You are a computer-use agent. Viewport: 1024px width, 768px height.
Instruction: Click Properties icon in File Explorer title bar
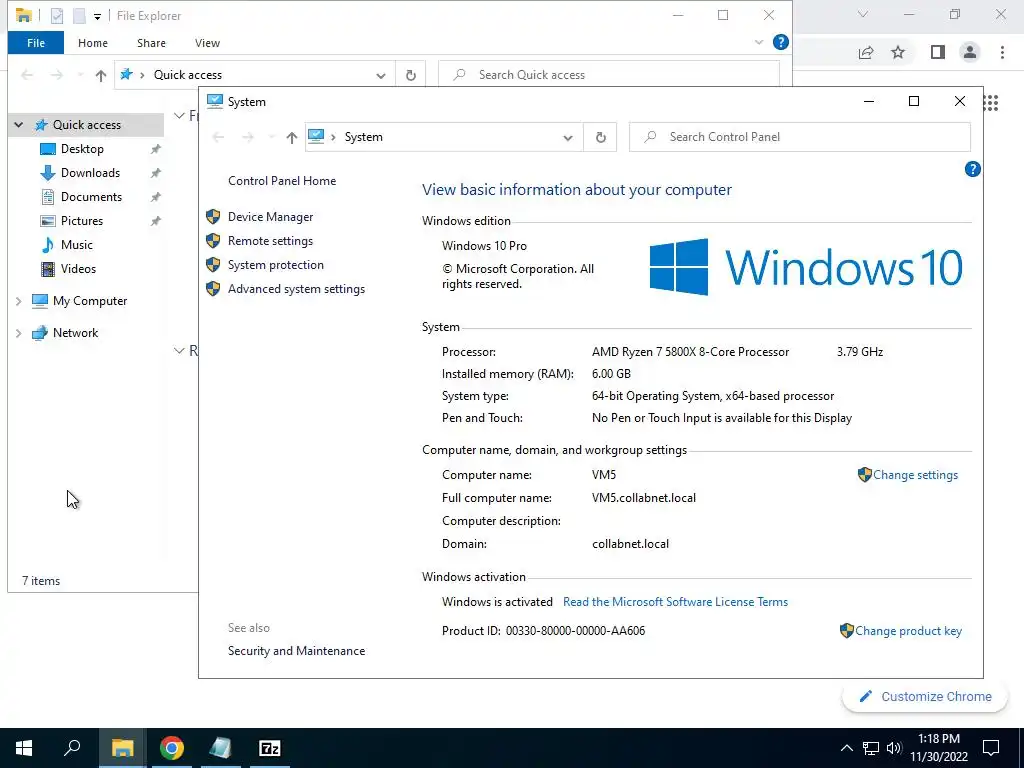coord(57,16)
